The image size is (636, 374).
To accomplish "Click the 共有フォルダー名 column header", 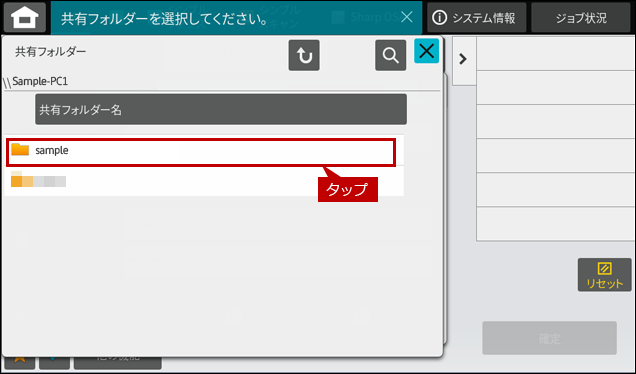I will tap(221, 109).
